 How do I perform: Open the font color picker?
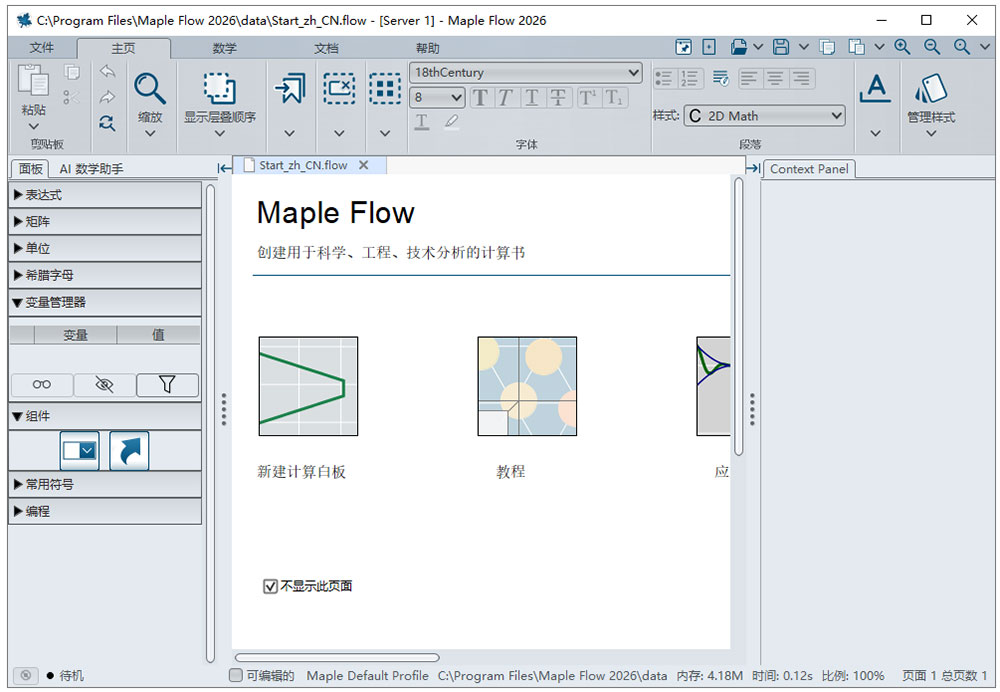[422, 121]
